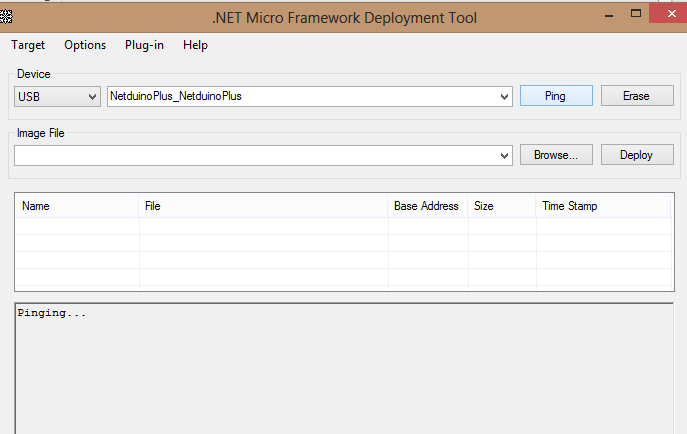687x434 pixels.
Task: Focus the empty Image File text field
Action: [x=255, y=156]
